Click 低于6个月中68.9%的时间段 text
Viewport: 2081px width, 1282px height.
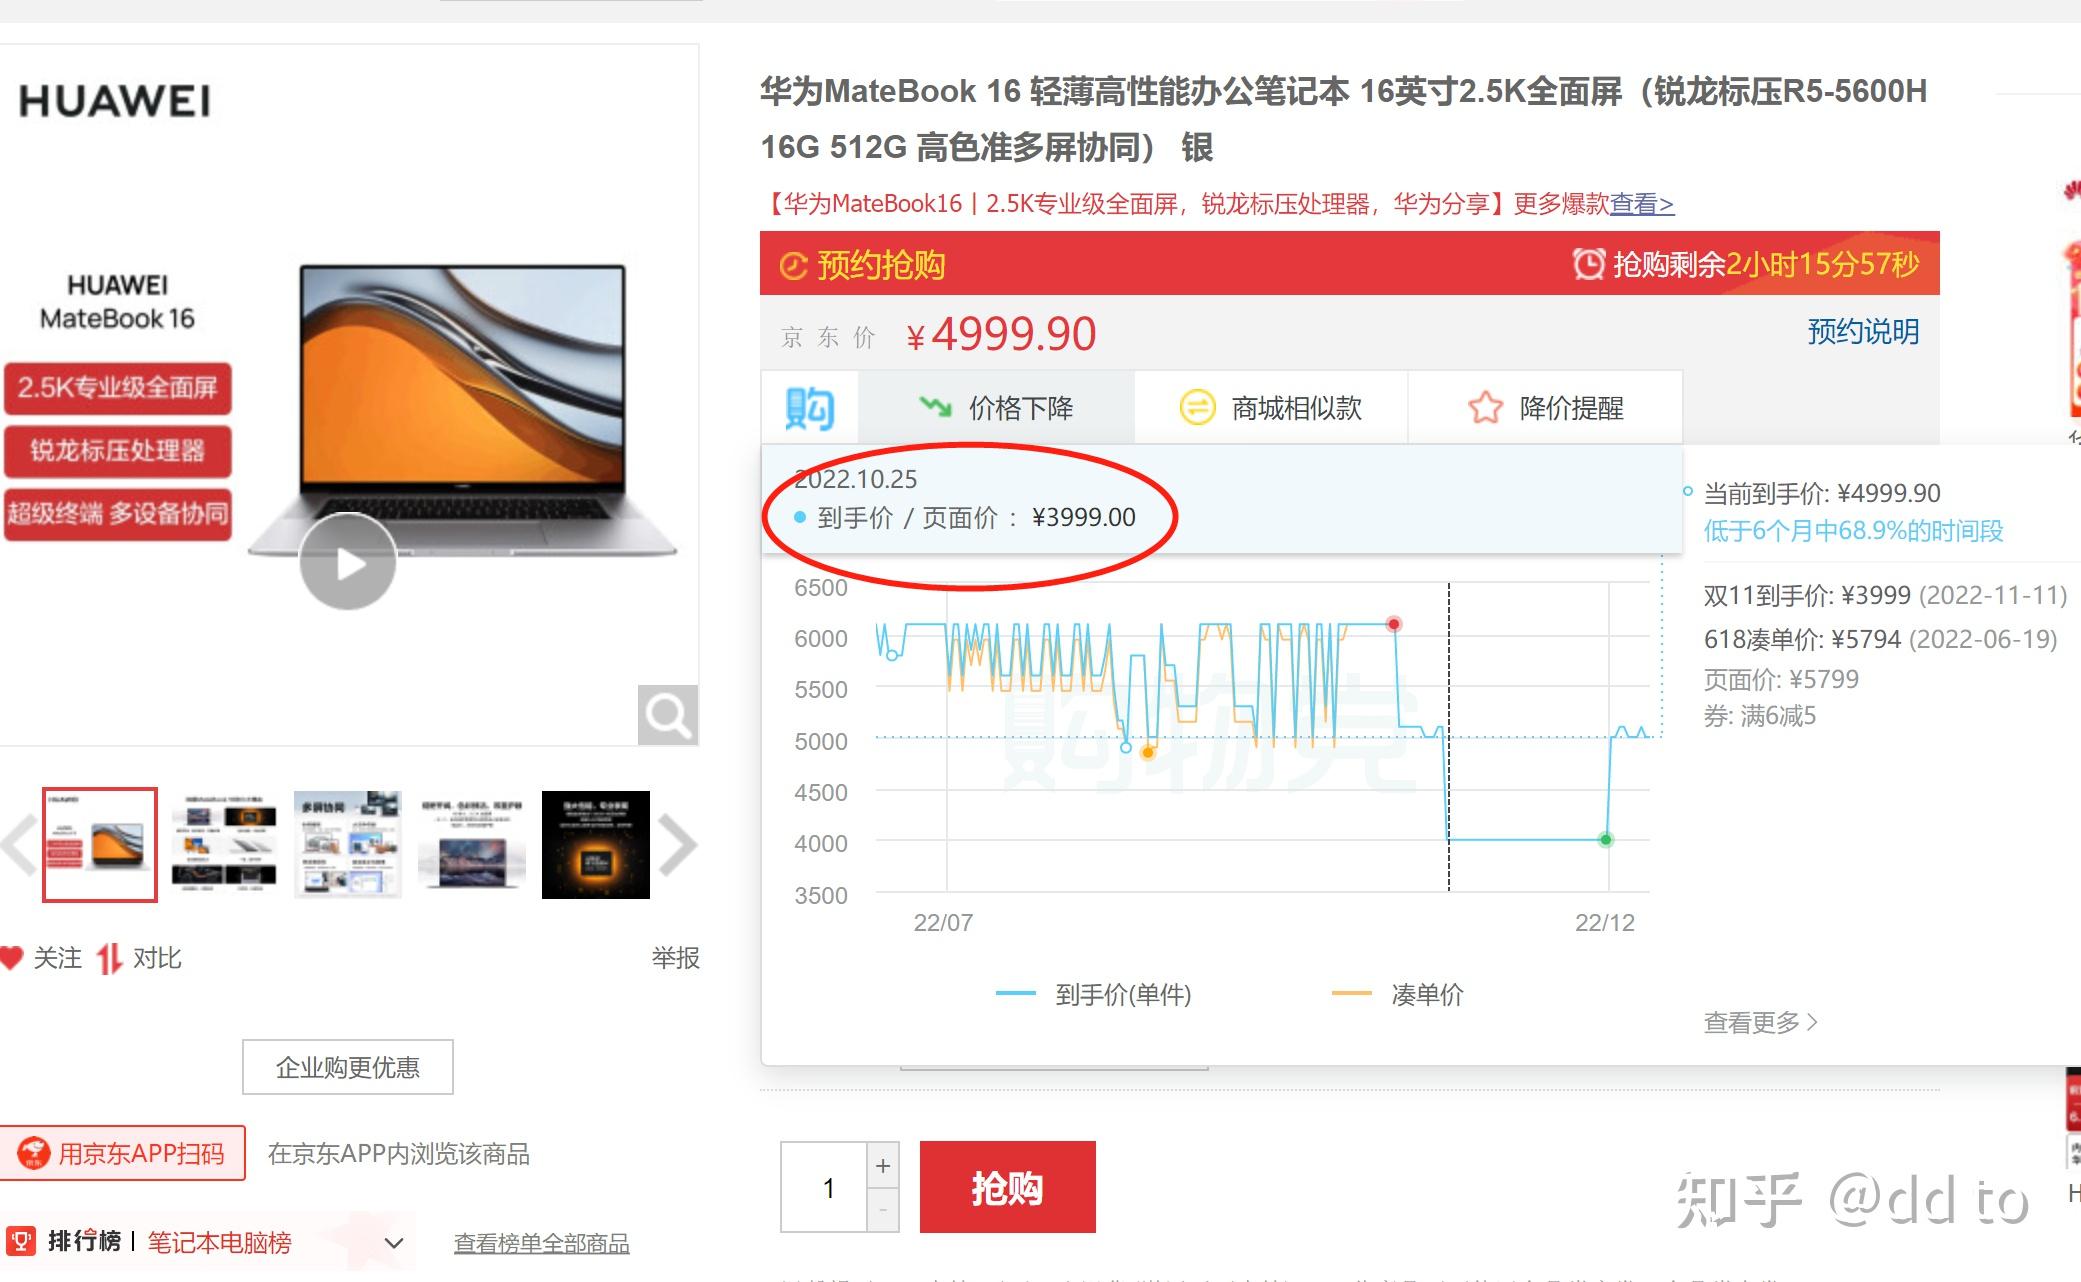coord(1854,531)
